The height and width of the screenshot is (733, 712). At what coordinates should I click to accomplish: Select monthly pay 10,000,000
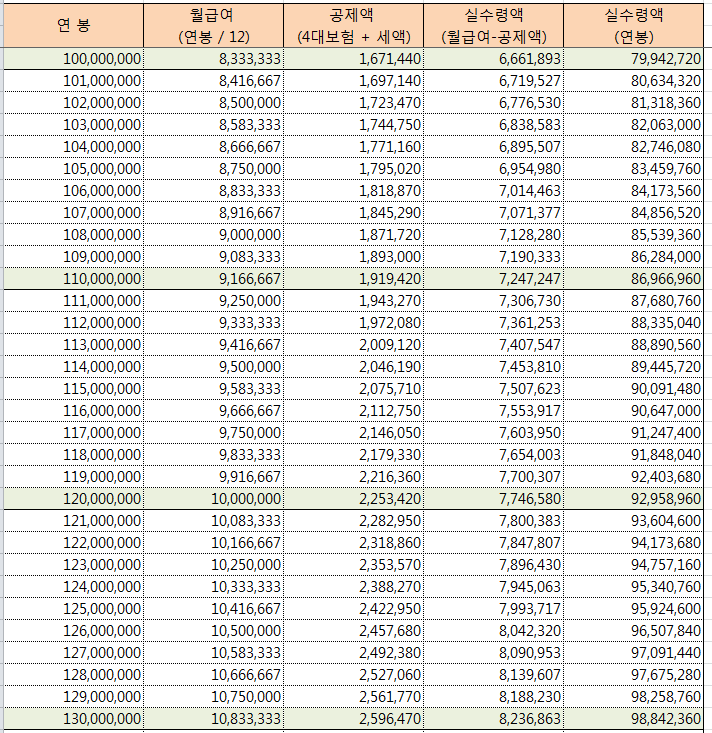pyautogui.click(x=213, y=498)
